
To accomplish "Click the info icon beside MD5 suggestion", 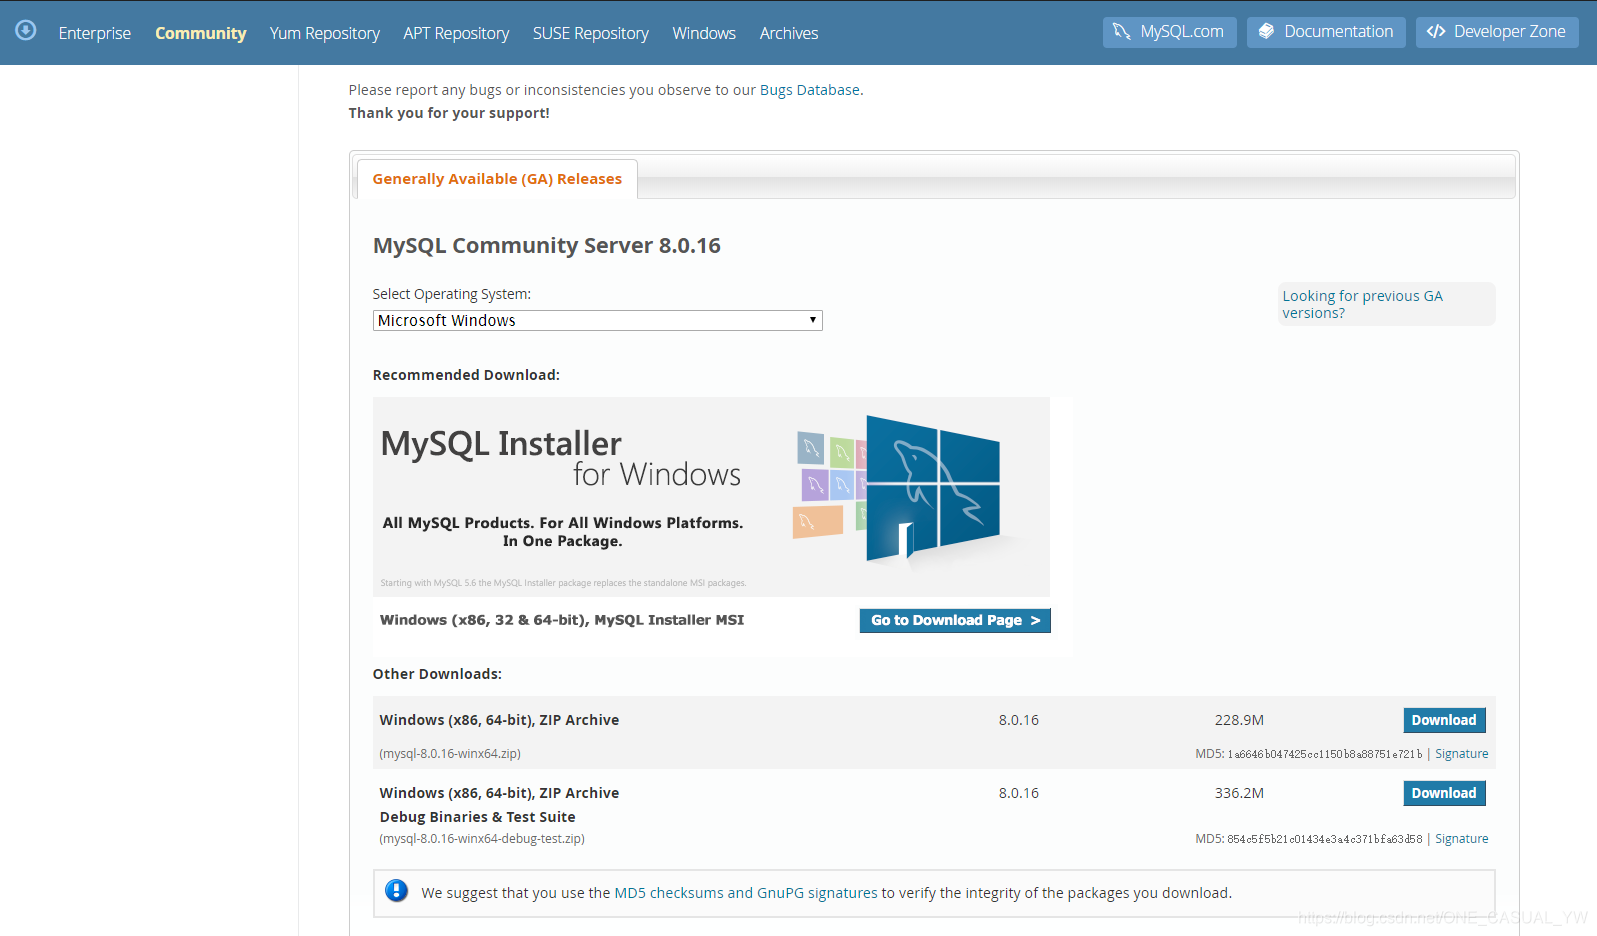I will pyautogui.click(x=396, y=891).
